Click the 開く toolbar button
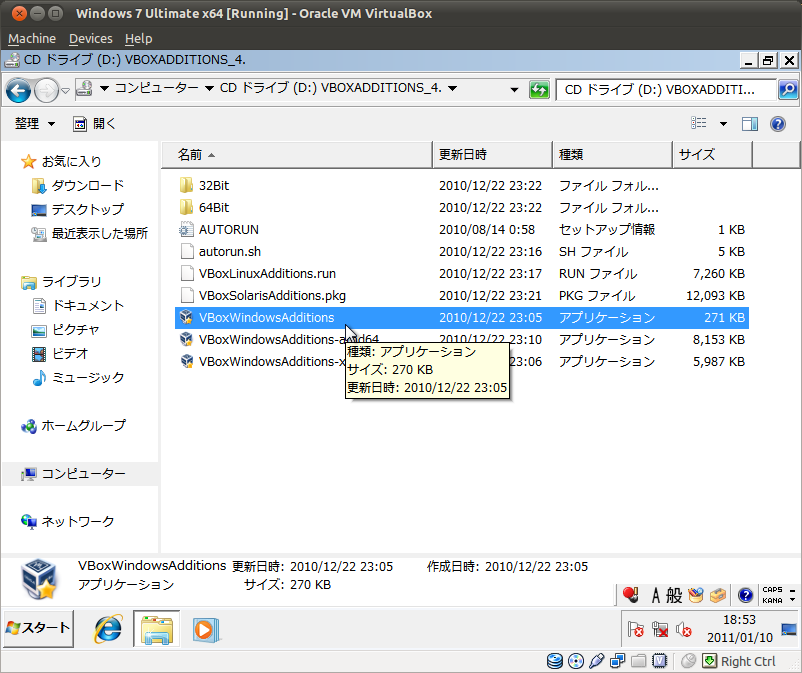Viewport: 802px width, 673px height. 95,124
